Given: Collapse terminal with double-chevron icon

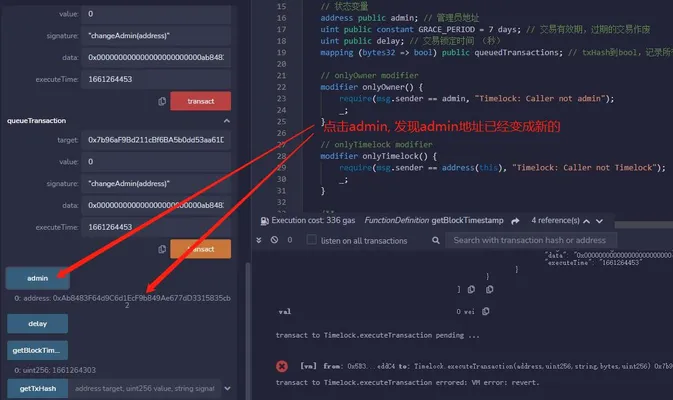Looking at the screenshot, I should [259, 240].
